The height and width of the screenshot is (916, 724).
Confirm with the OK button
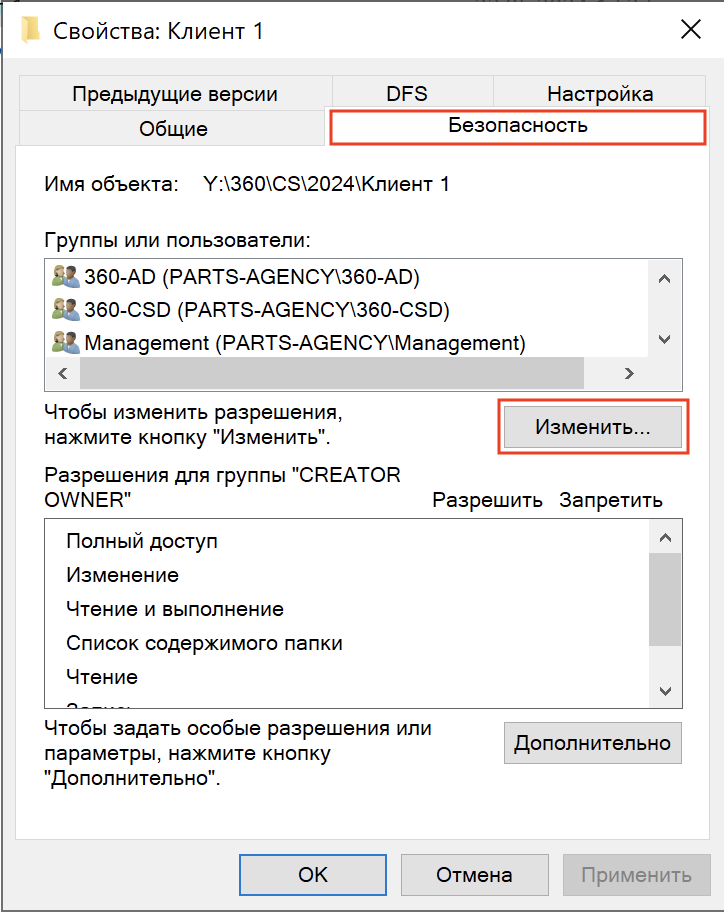[x=313, y=874]
